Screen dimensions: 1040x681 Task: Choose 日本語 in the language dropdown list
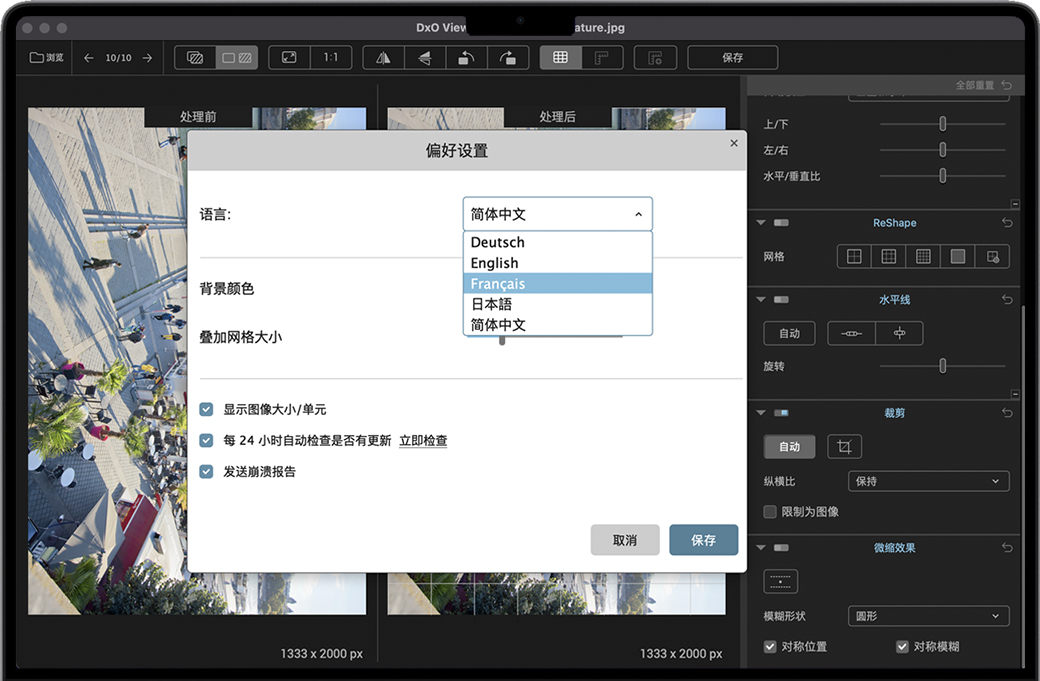pos(557,304)
